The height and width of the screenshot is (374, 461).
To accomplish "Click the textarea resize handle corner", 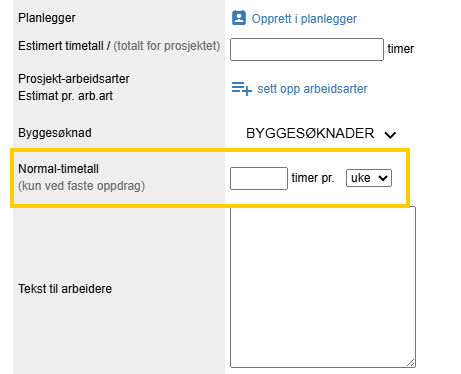I will click(411, 363).
